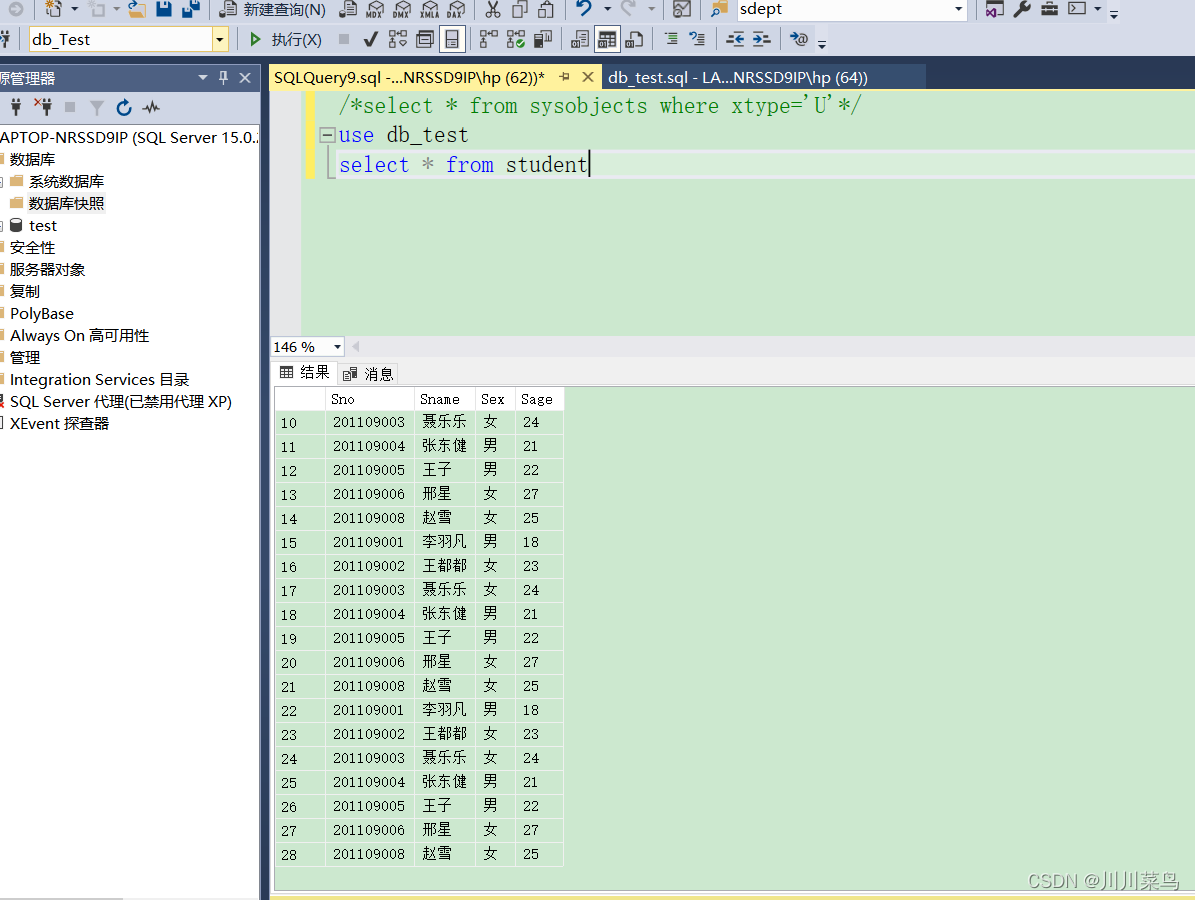Image resolution: width=1195 pixels, height=900 pixels.
Task: Create a DMX query
Action: (402, 9)
